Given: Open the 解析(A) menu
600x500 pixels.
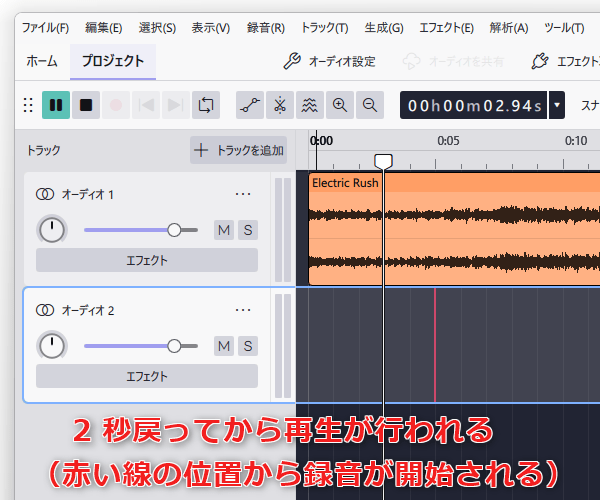Looking at the screenshot, I should click(x=509, y=28).
